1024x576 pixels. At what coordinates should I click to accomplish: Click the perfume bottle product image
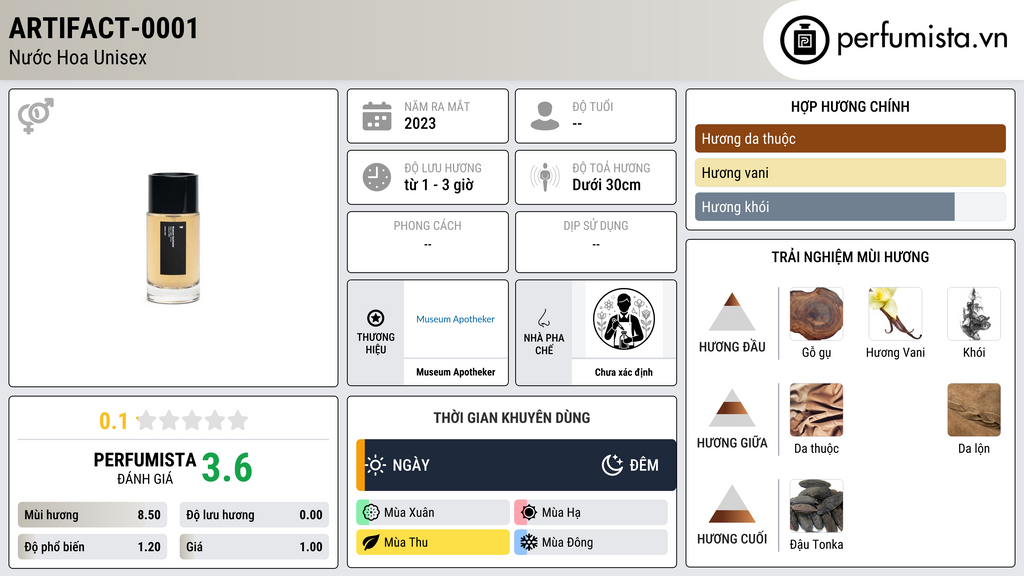[173, 238]
